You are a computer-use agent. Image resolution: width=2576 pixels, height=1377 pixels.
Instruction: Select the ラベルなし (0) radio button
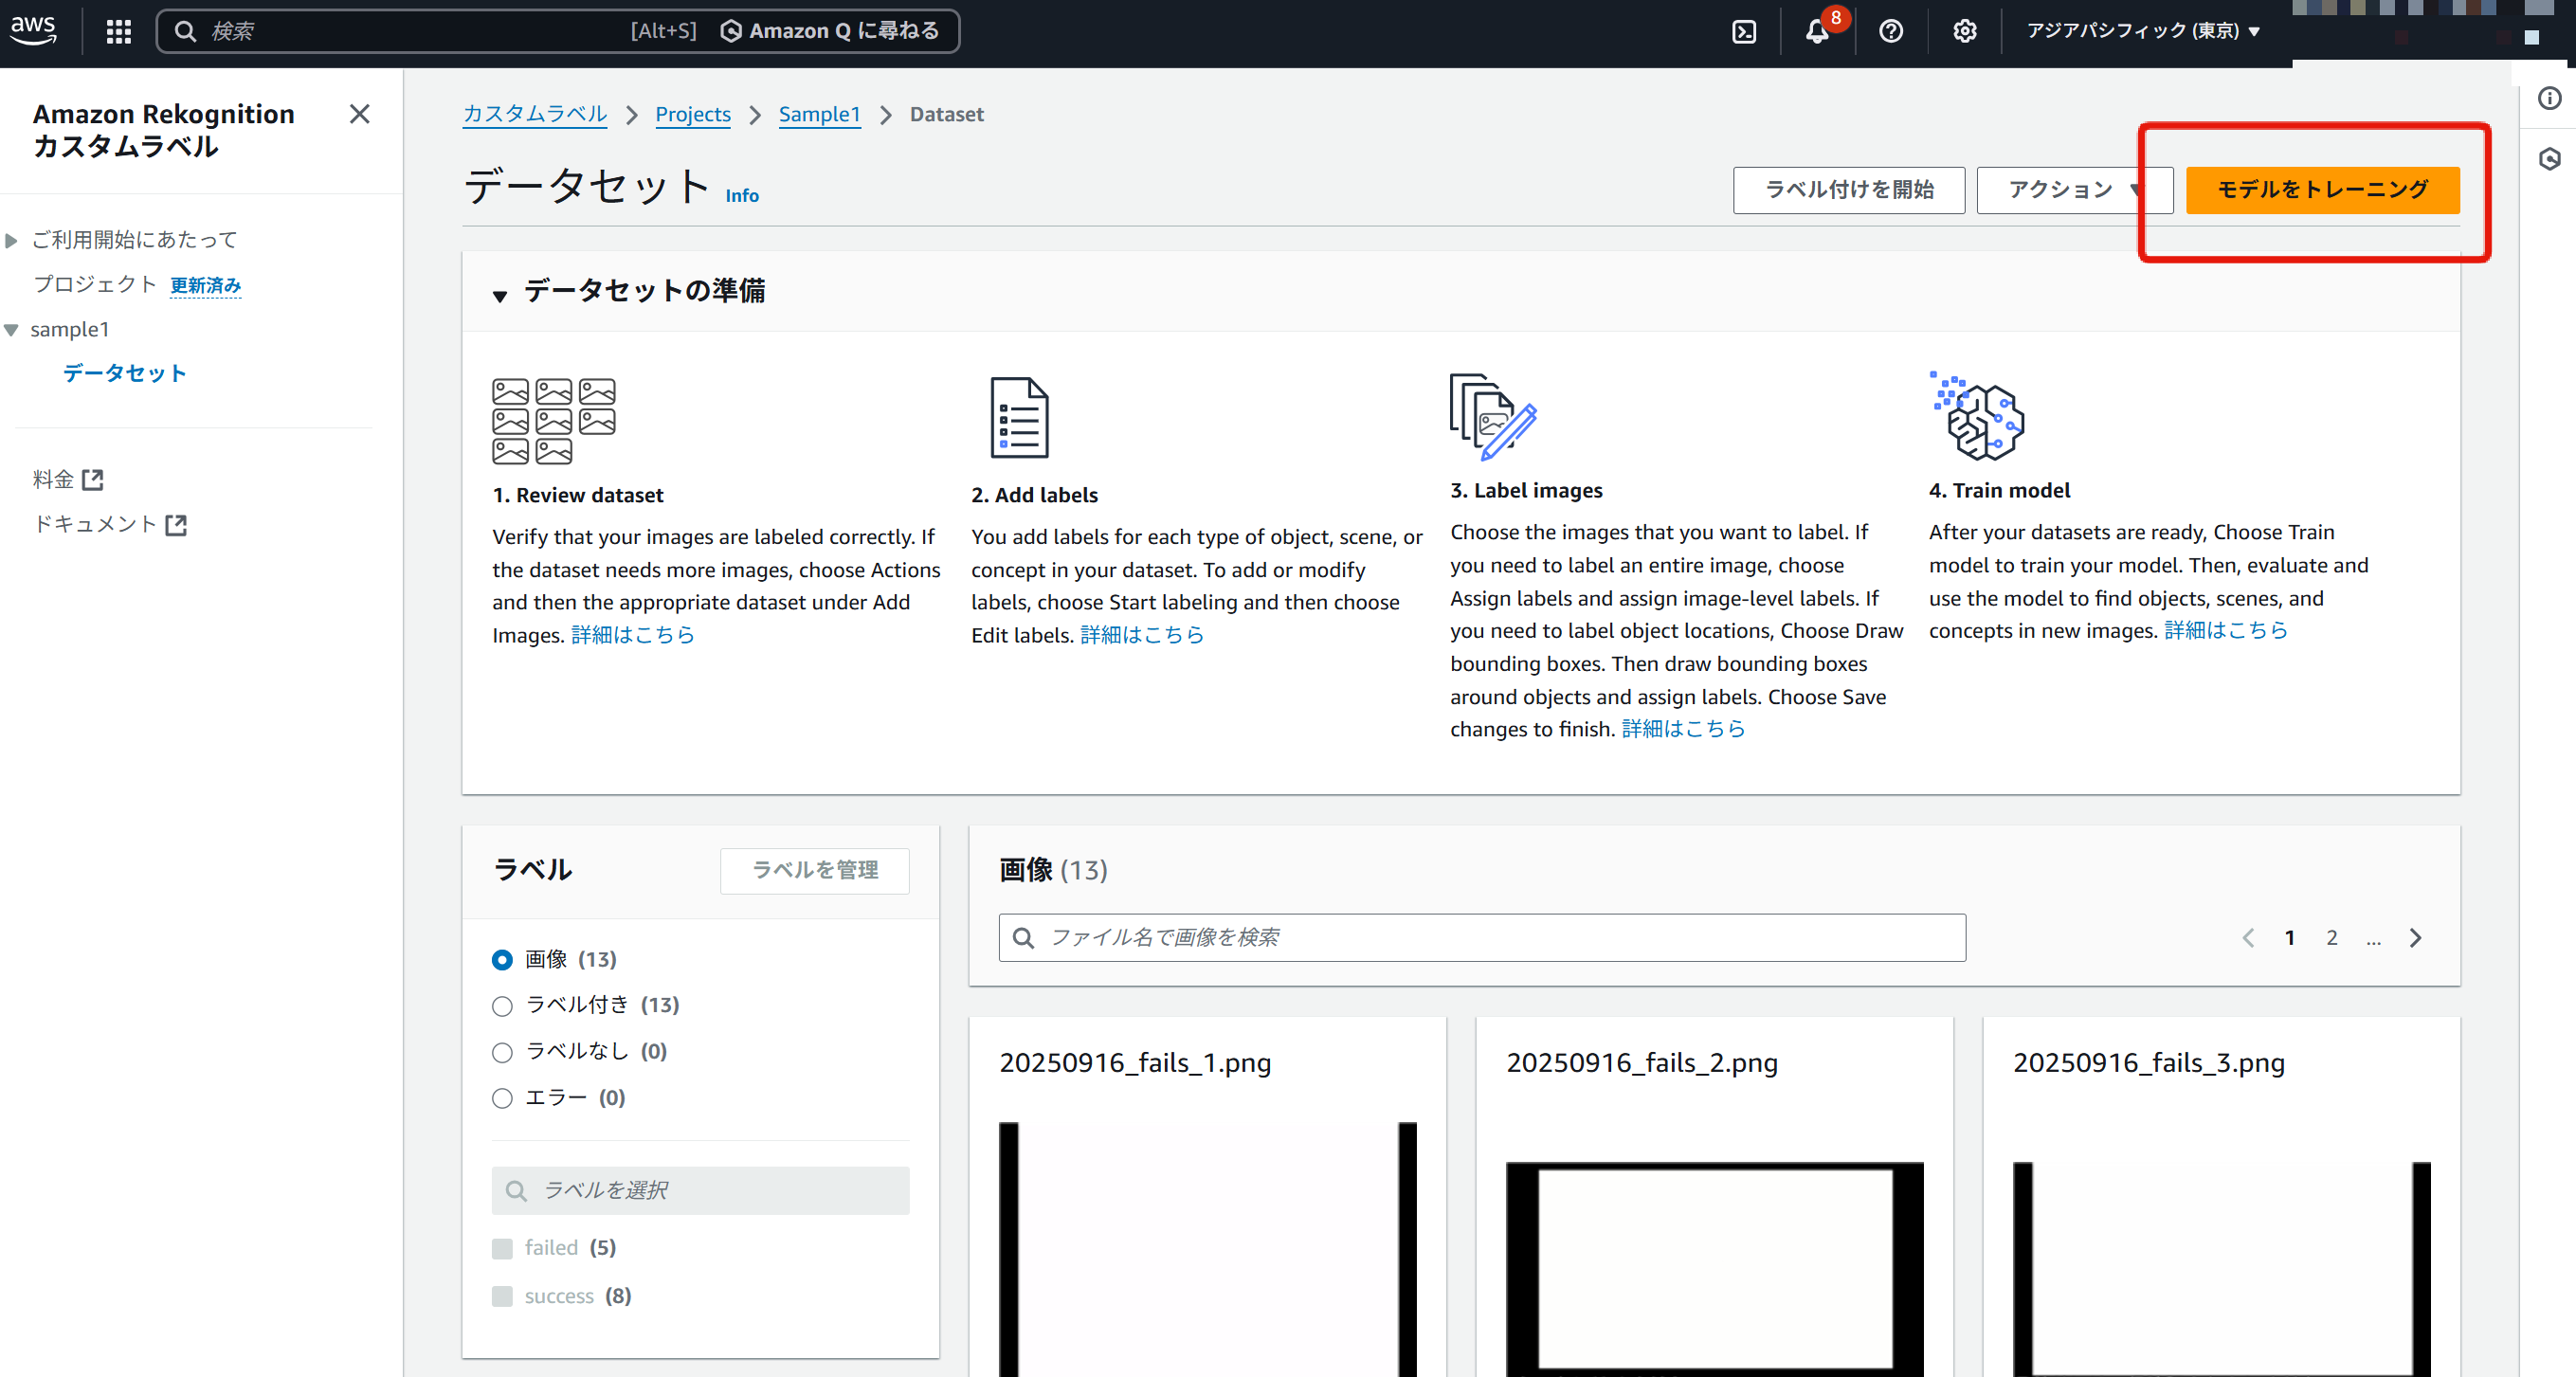502,1052
